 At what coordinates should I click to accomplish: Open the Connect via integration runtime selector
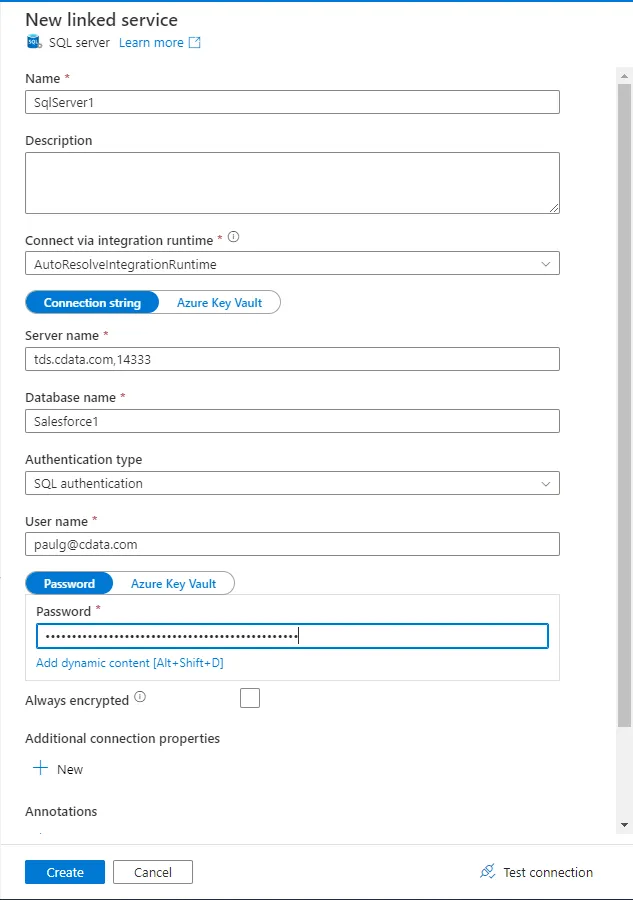[292, 262]
